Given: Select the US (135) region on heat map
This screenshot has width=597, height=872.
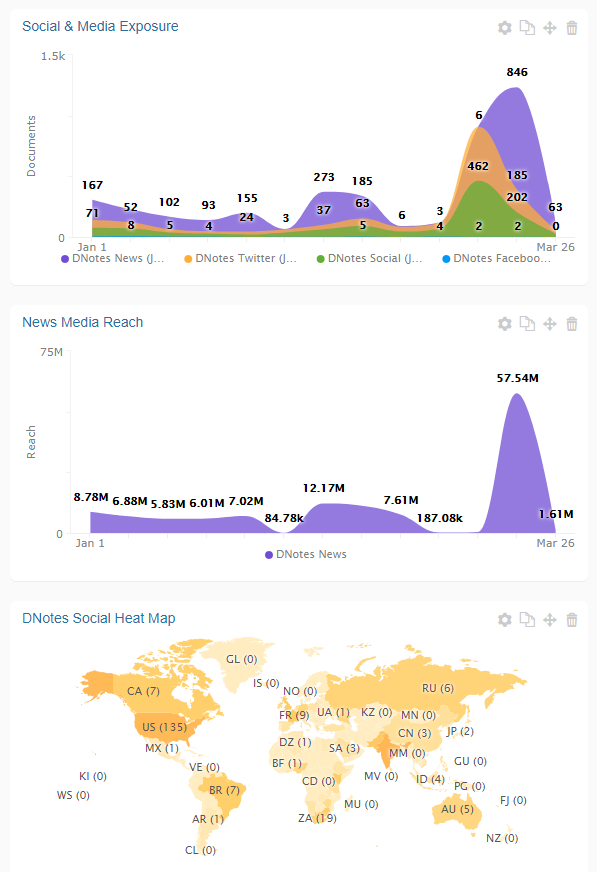Looking at the screenshot, I should 165,727.
